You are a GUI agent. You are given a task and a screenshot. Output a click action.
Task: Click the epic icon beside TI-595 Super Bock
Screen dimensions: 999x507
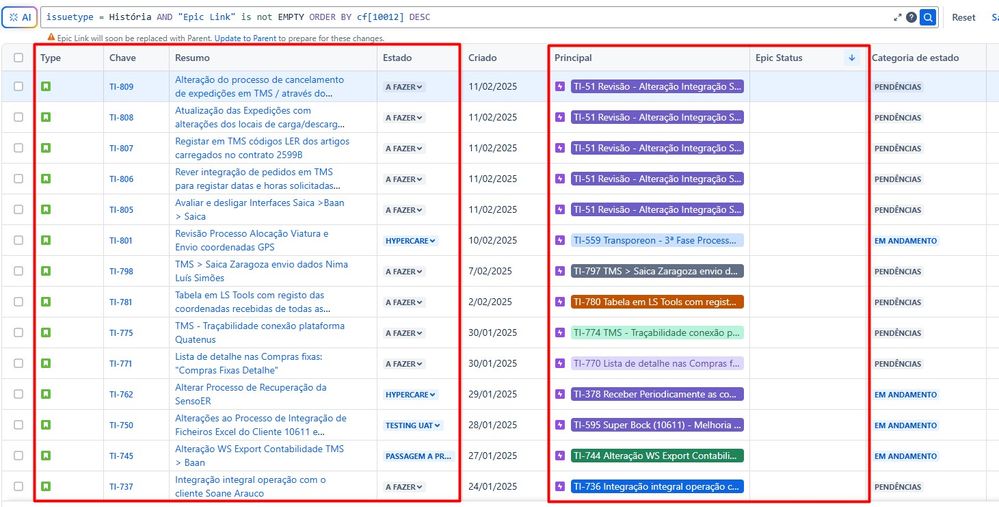point(560,424)
